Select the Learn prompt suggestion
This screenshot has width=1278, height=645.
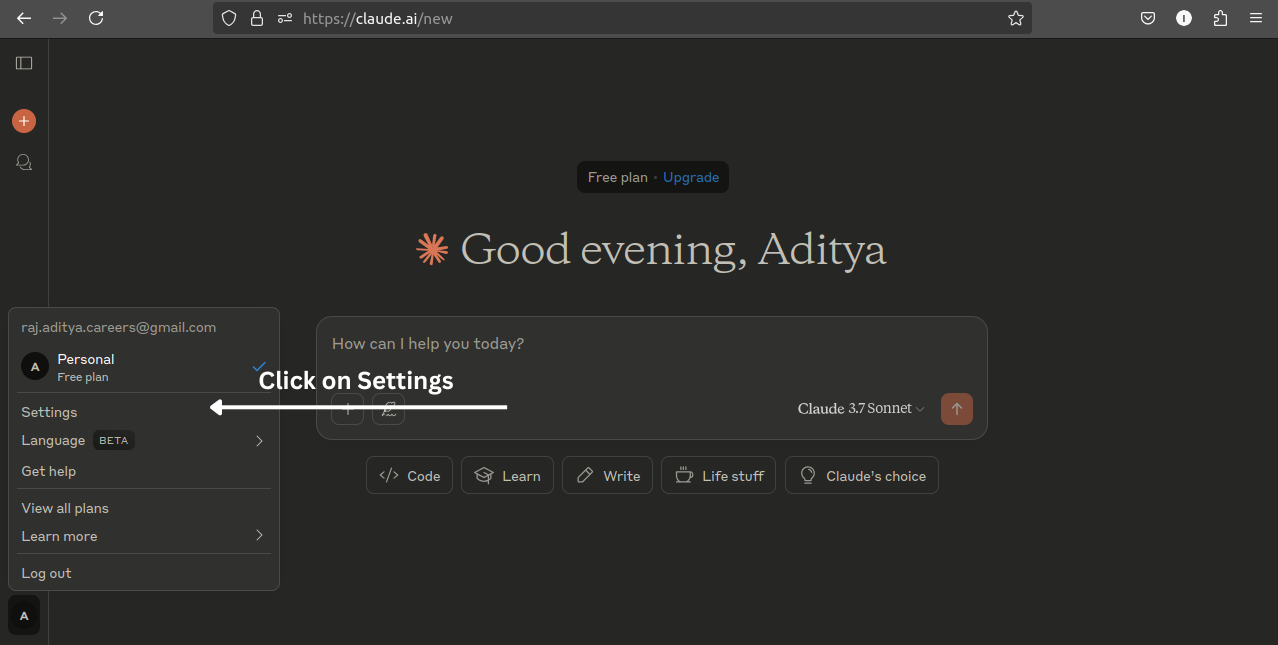click(507, 475)
